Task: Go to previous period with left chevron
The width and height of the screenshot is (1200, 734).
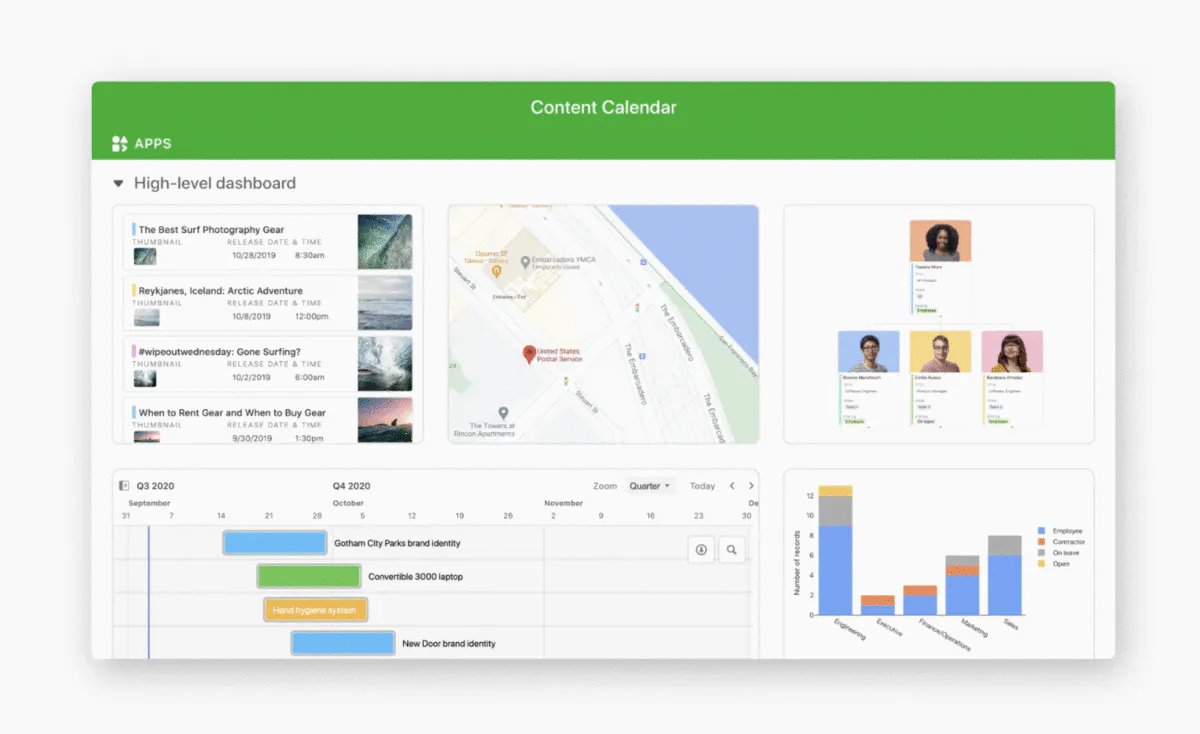Action: click(732, 486)
